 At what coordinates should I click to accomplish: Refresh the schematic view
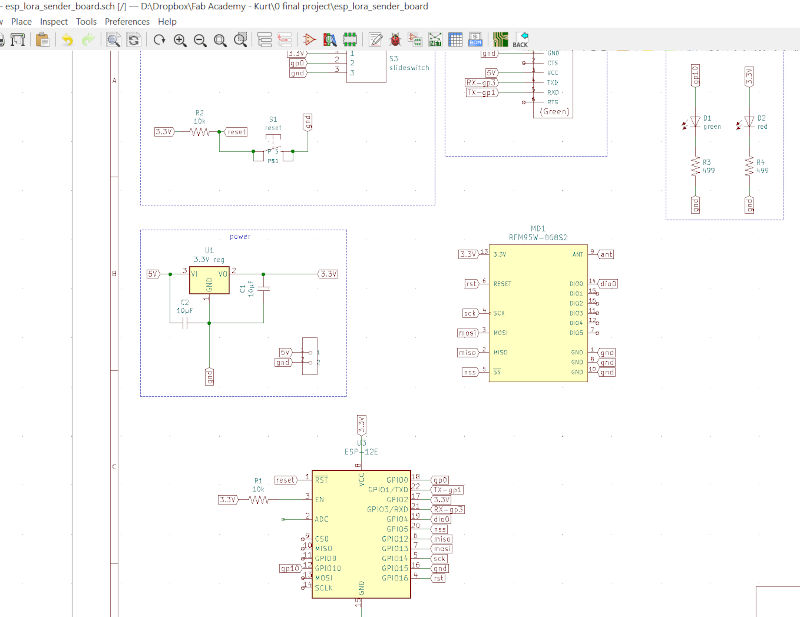click(159, 40)
